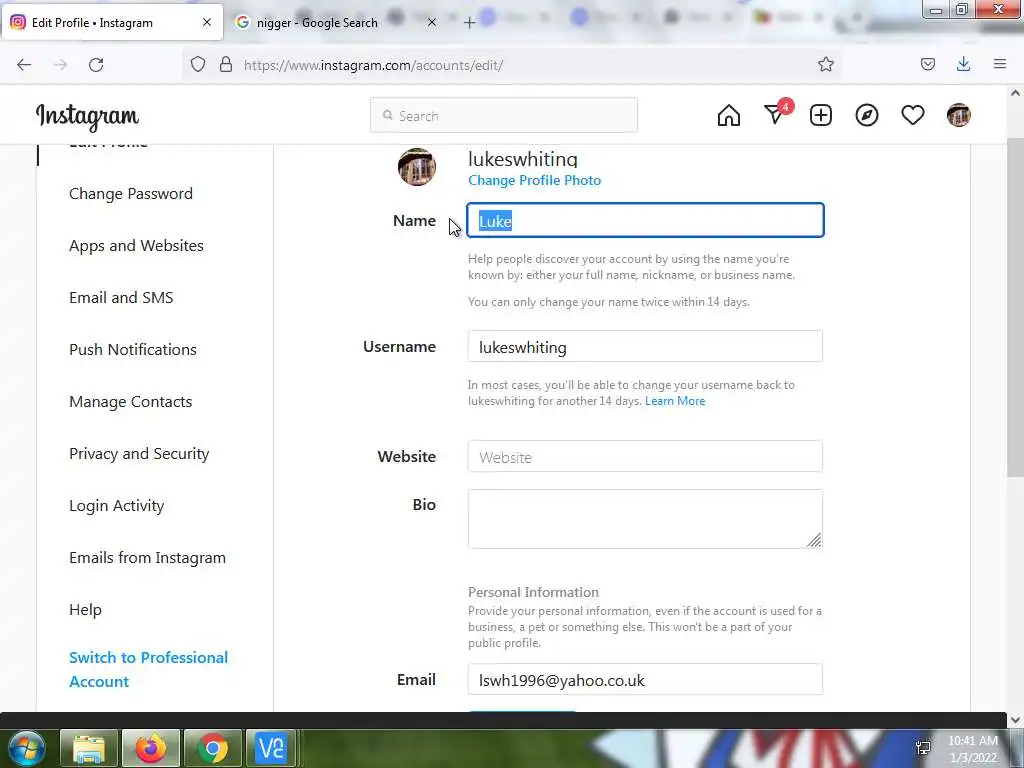Open Firefox downloads panel
The height and width of the screenshot is (768, 1024).
click(963, 63)
